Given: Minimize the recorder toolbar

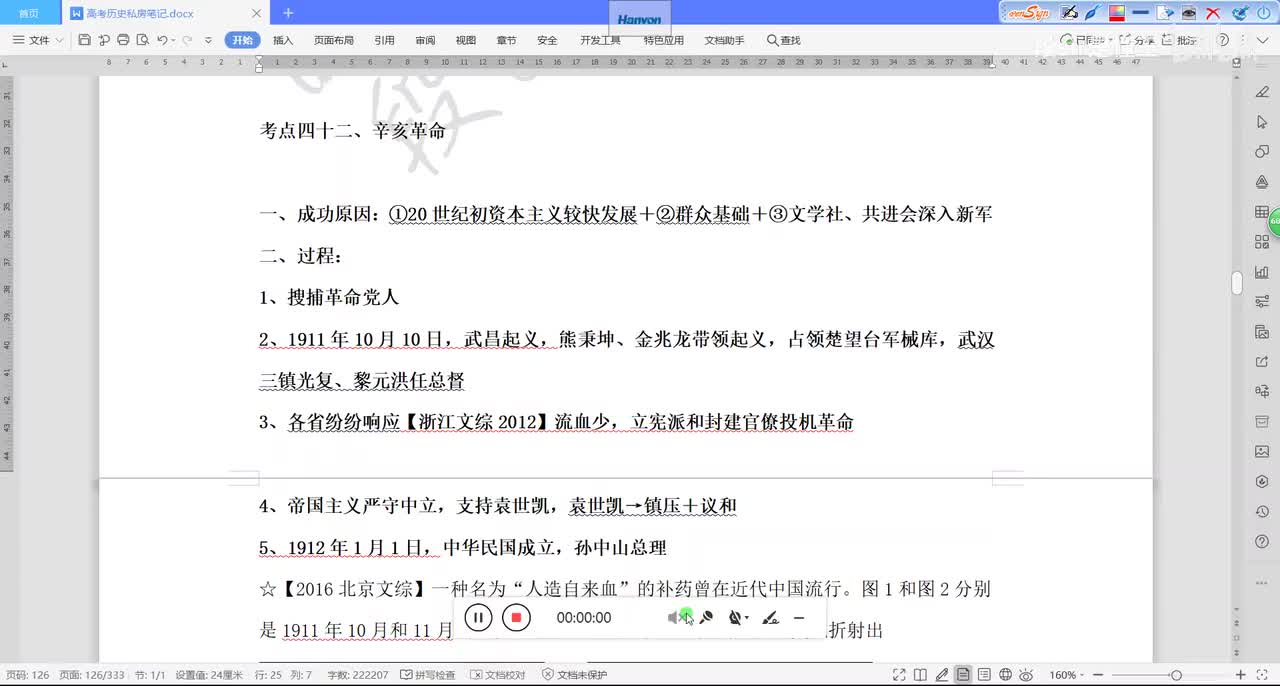Looking at the screenshot, I should tap(799, 618).
